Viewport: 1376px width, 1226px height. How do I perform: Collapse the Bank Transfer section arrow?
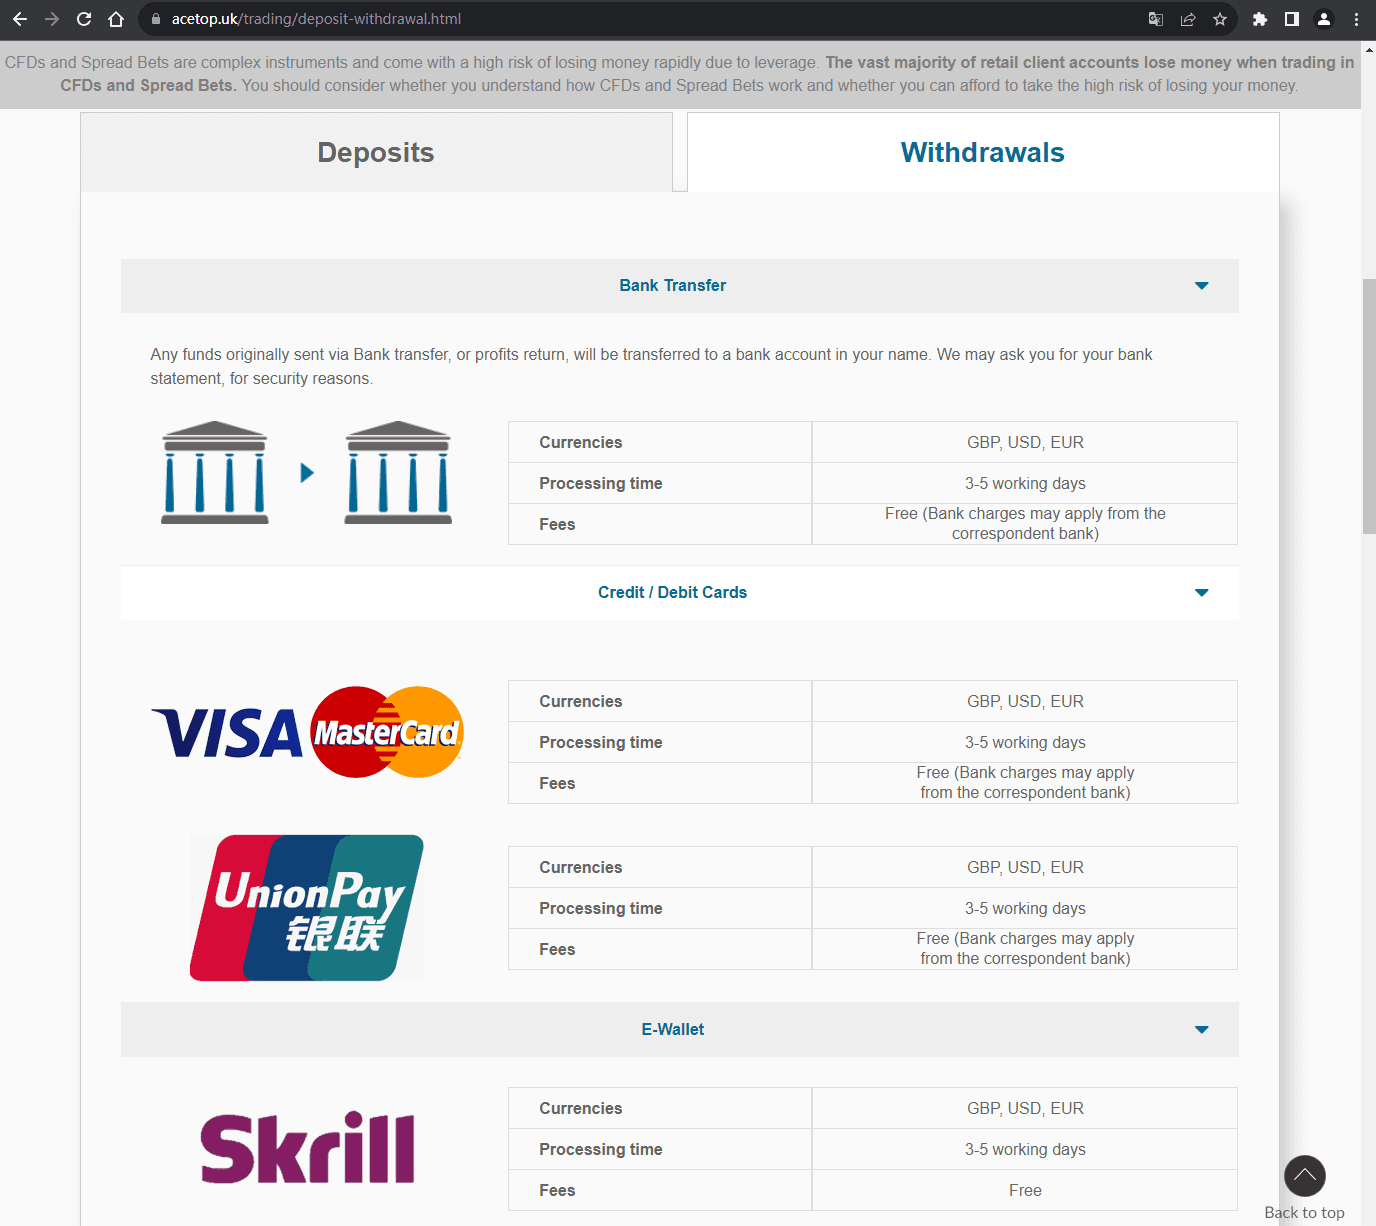pos(1202,286)
